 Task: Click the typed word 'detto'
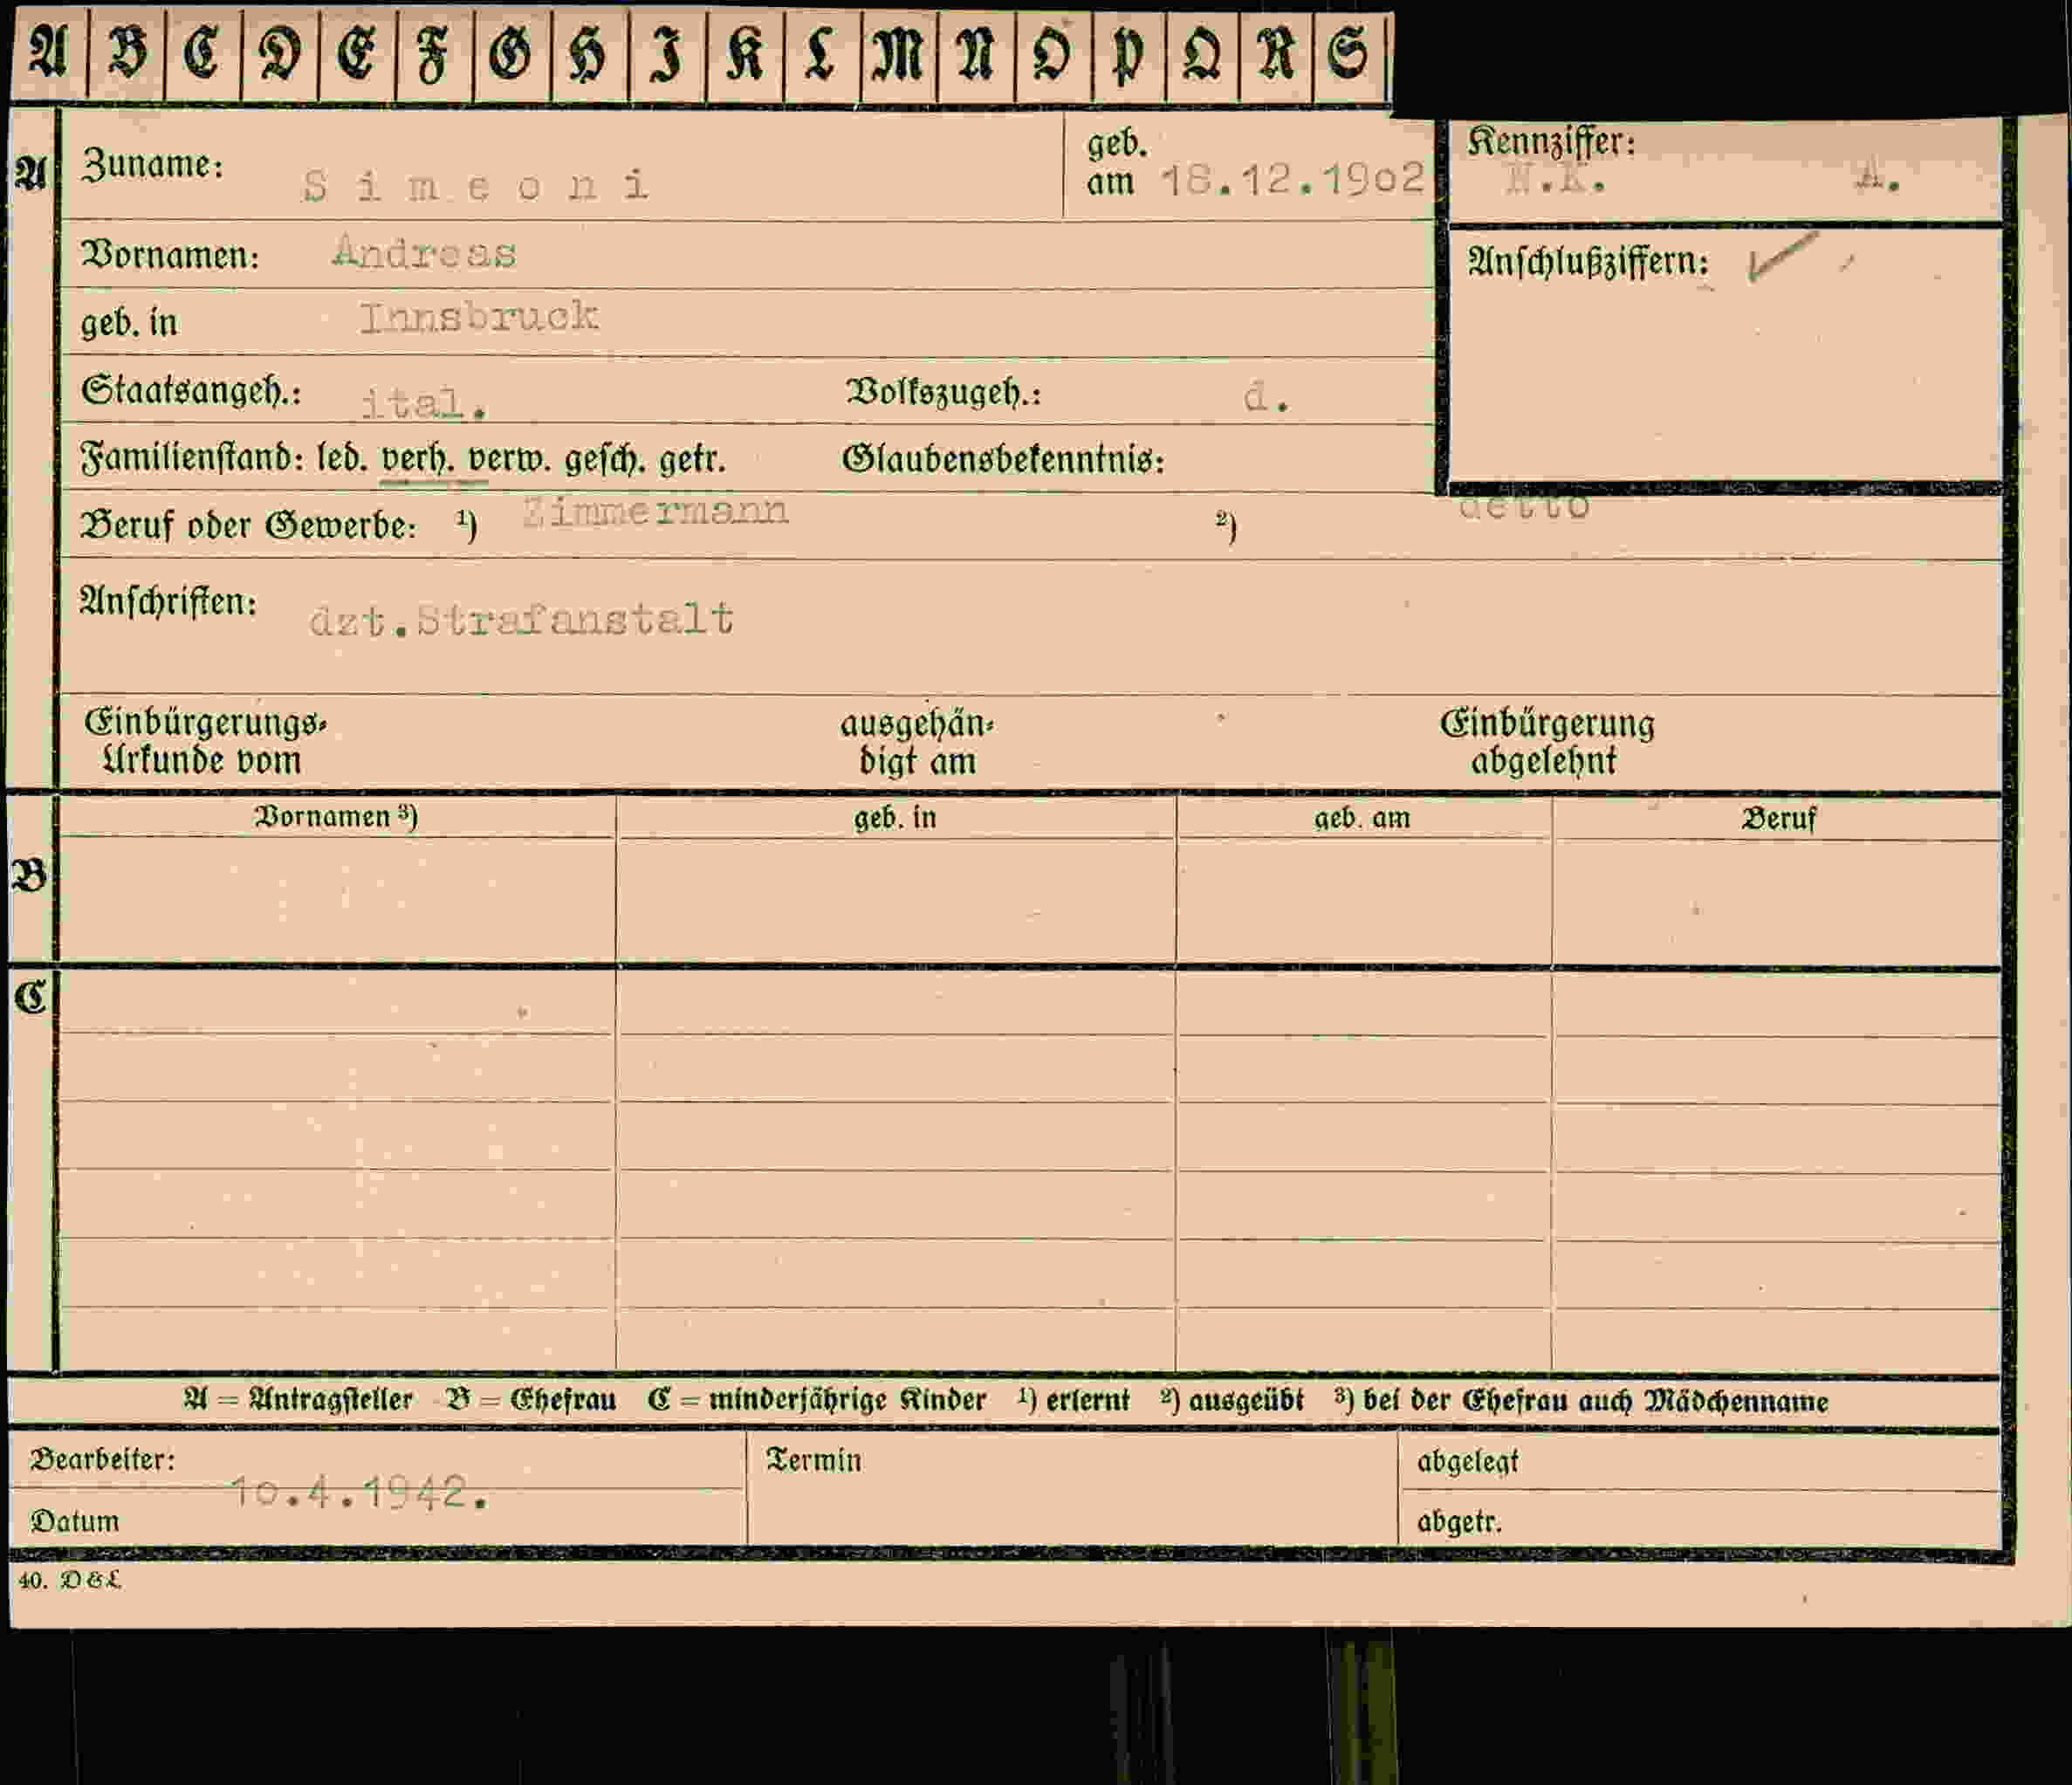(1524, 506)
